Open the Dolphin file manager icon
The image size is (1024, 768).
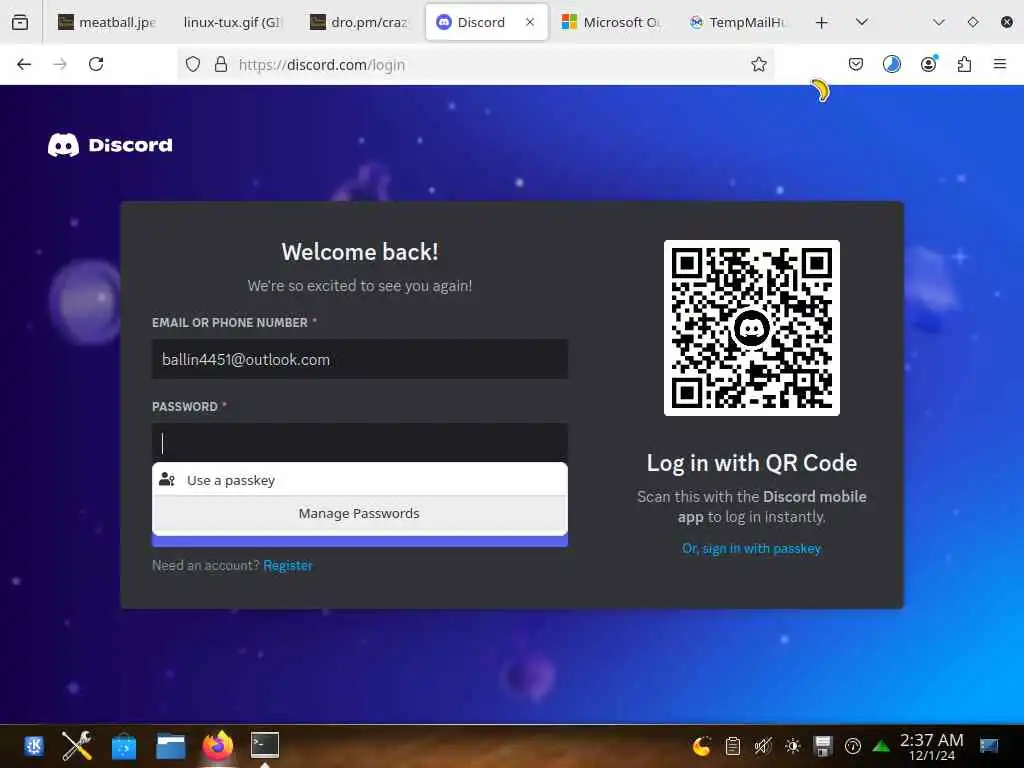170,746
